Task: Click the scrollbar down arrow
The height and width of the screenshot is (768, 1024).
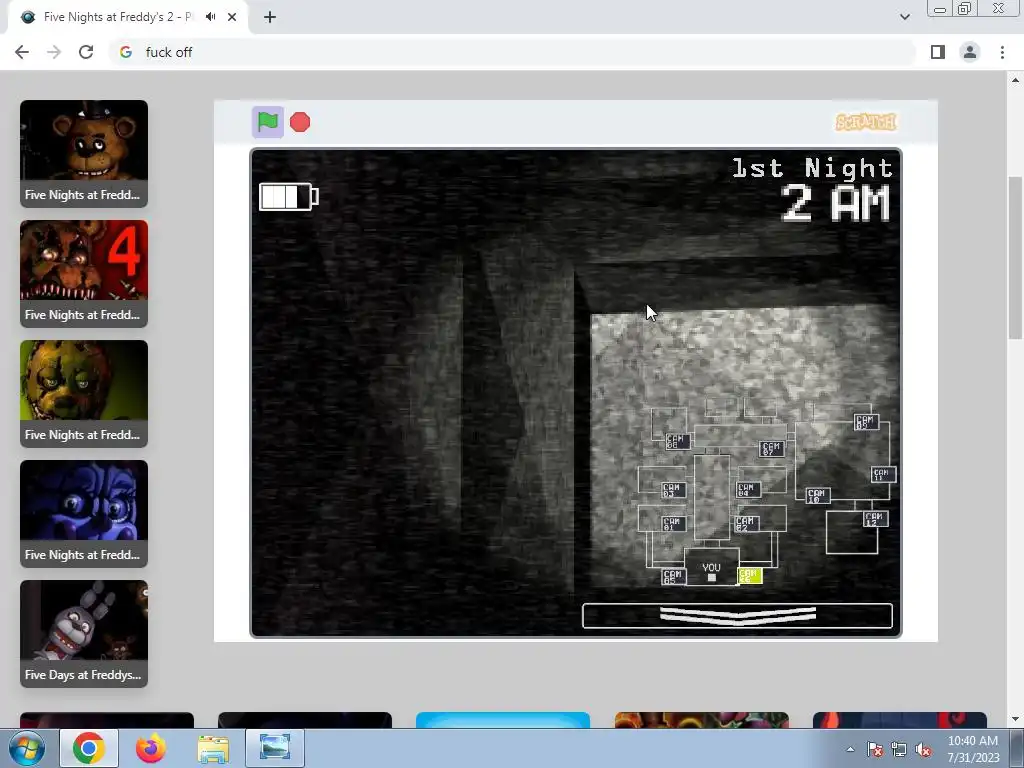Action: coord(1015,719)
